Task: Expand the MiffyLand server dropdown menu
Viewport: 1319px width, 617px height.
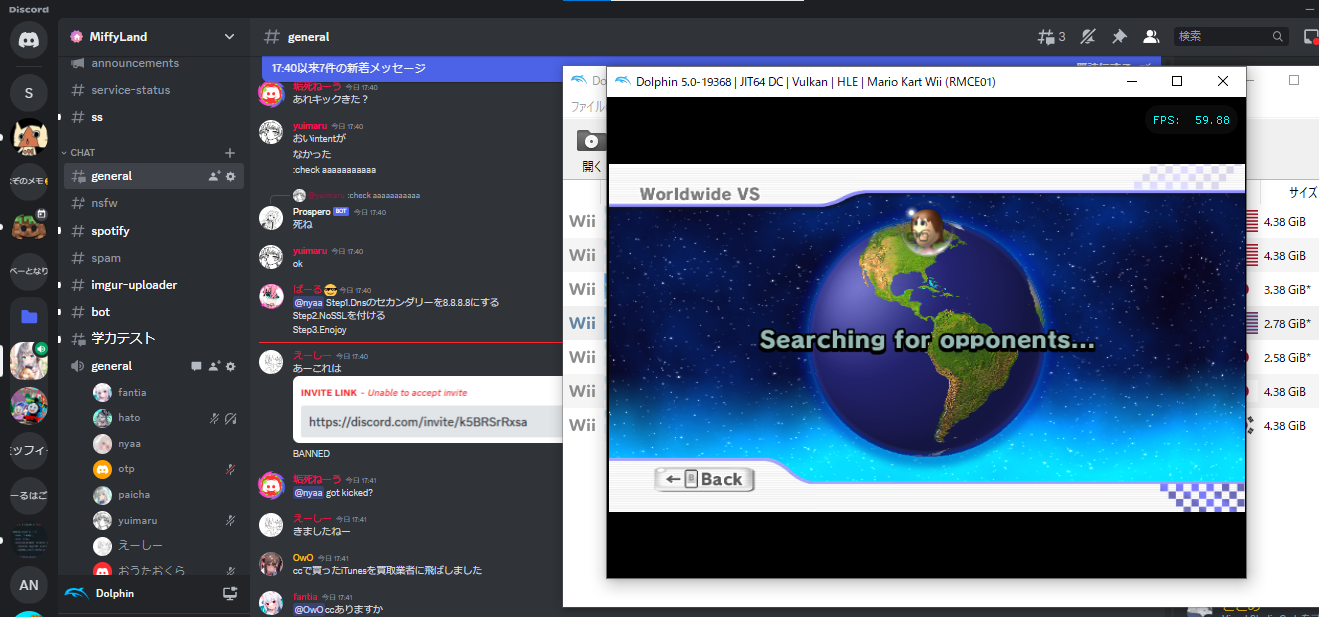Action: pyautogui.click(x=229, y=36)
